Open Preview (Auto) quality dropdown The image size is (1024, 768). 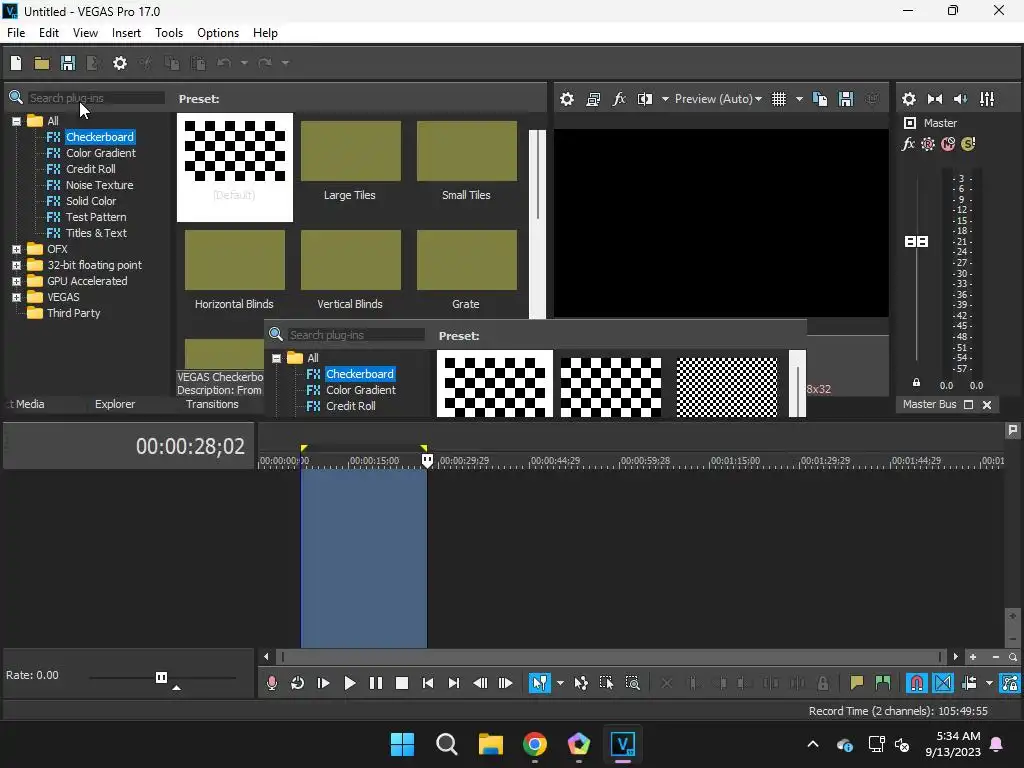[x=718, y=99]
